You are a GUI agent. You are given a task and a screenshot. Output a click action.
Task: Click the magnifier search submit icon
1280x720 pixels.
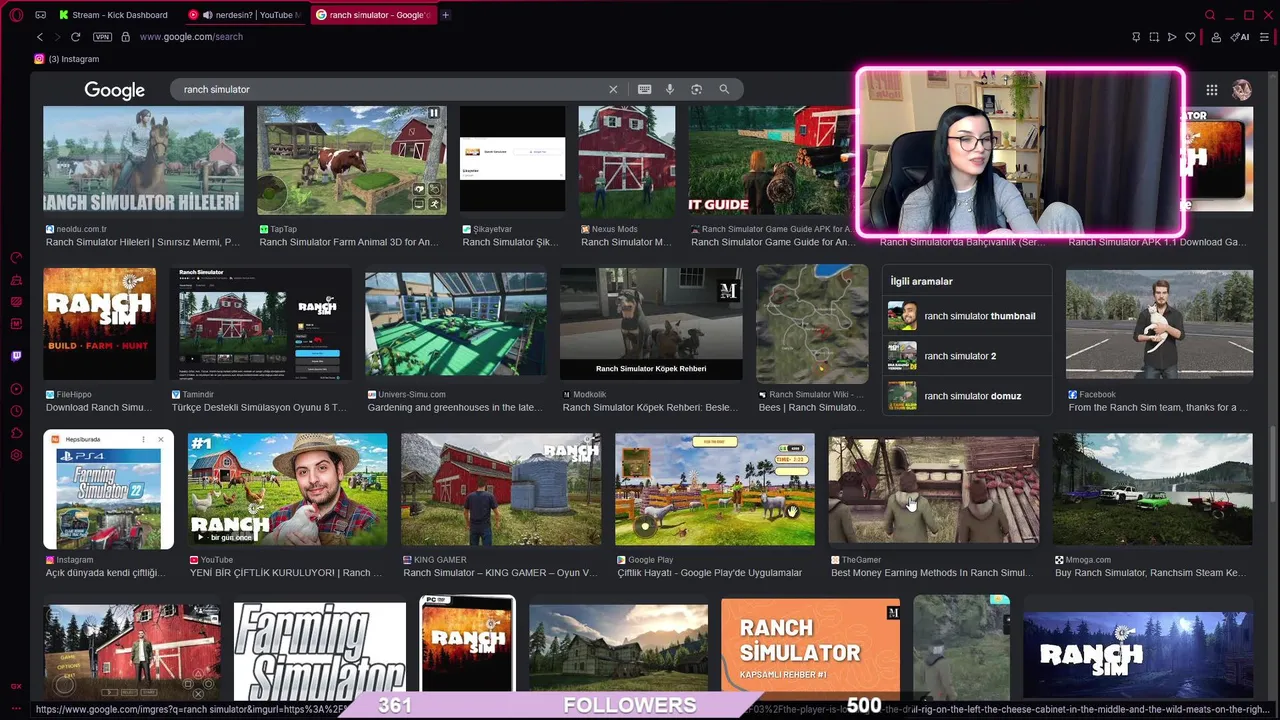point(724,89)
